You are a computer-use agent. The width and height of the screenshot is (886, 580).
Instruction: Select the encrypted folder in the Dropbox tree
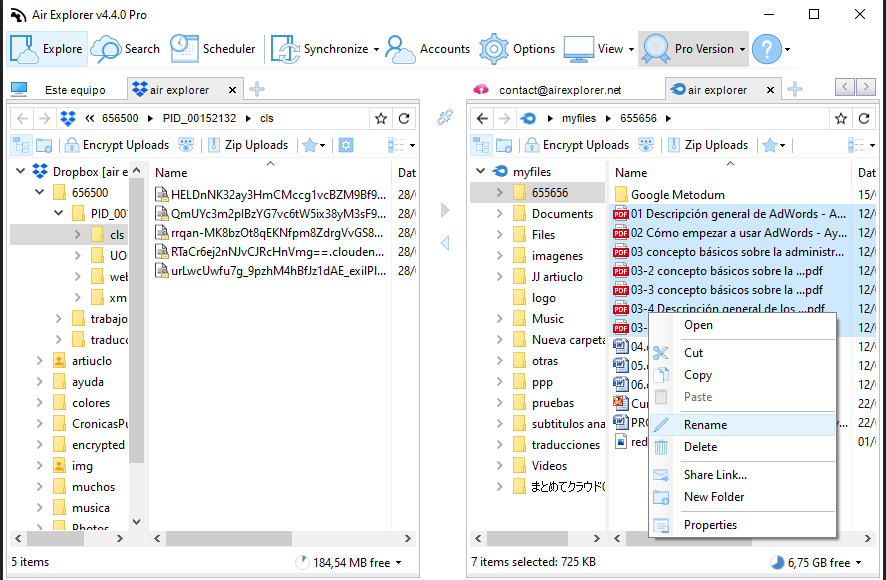98,445
